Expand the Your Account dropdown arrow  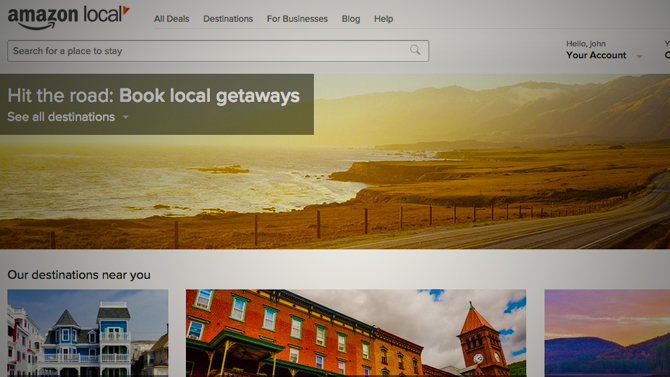[x=639, y=56]
